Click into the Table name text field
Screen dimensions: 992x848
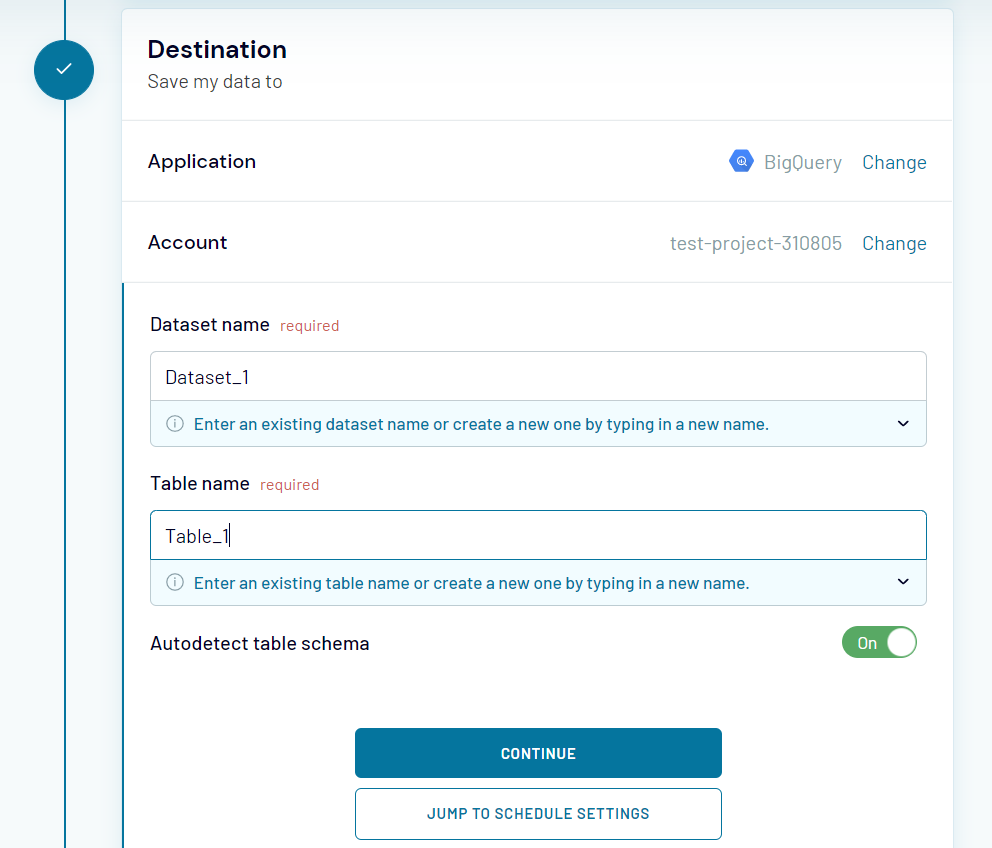pyautogui.click(x=538, y=536)
